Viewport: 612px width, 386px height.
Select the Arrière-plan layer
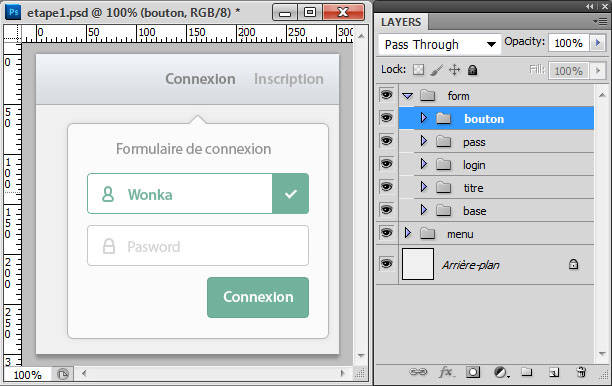click(x=496, y=264)
